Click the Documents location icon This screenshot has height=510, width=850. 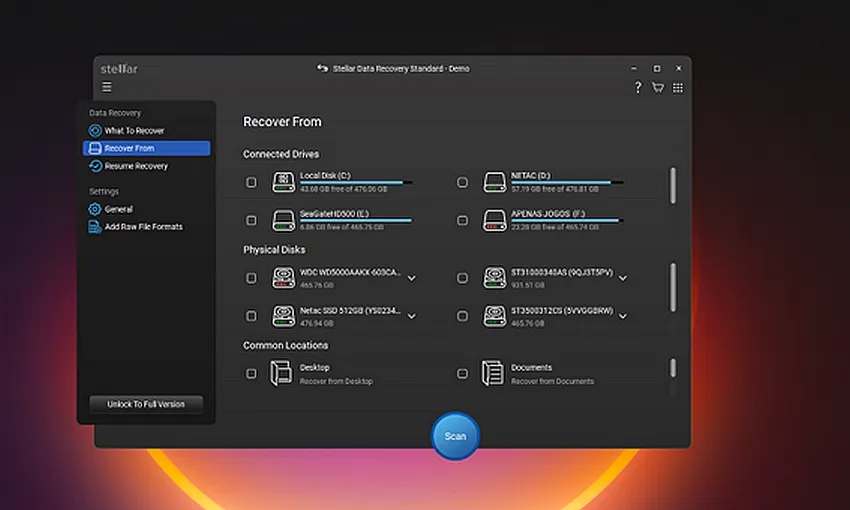pos(492,373)
